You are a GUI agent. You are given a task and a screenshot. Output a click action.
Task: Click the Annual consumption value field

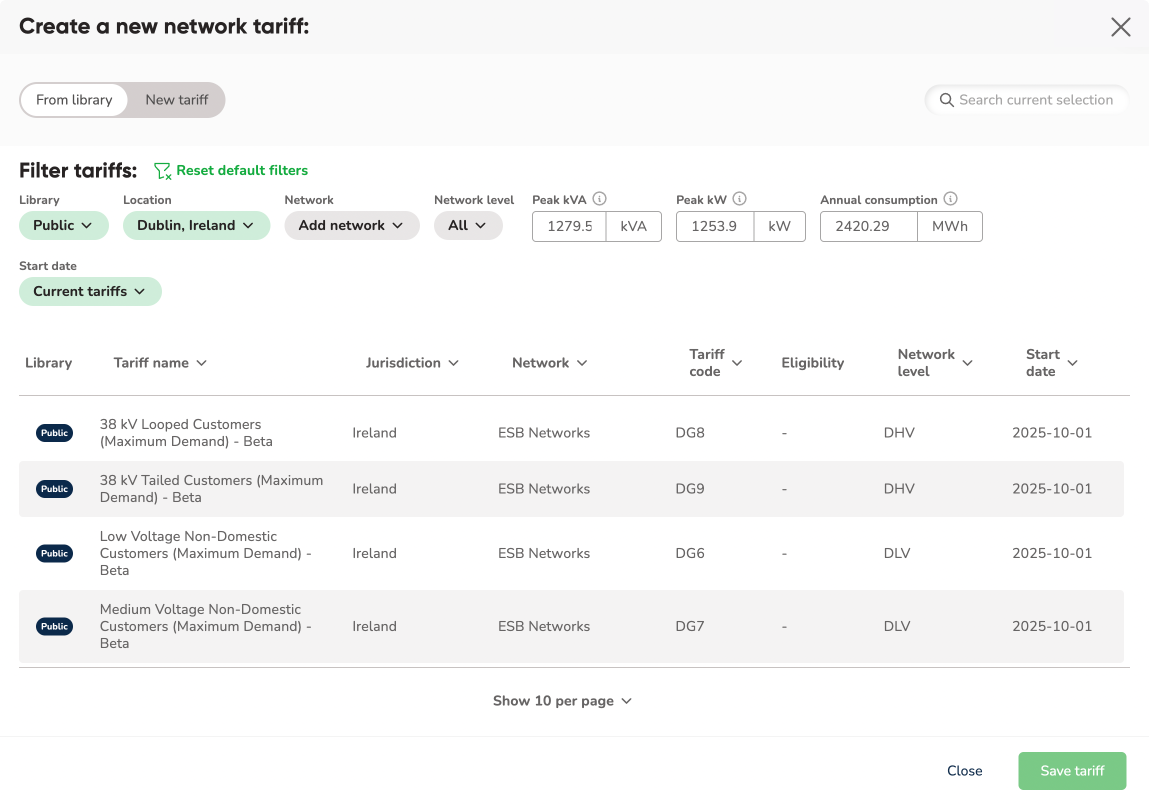(x=868, y=226)
